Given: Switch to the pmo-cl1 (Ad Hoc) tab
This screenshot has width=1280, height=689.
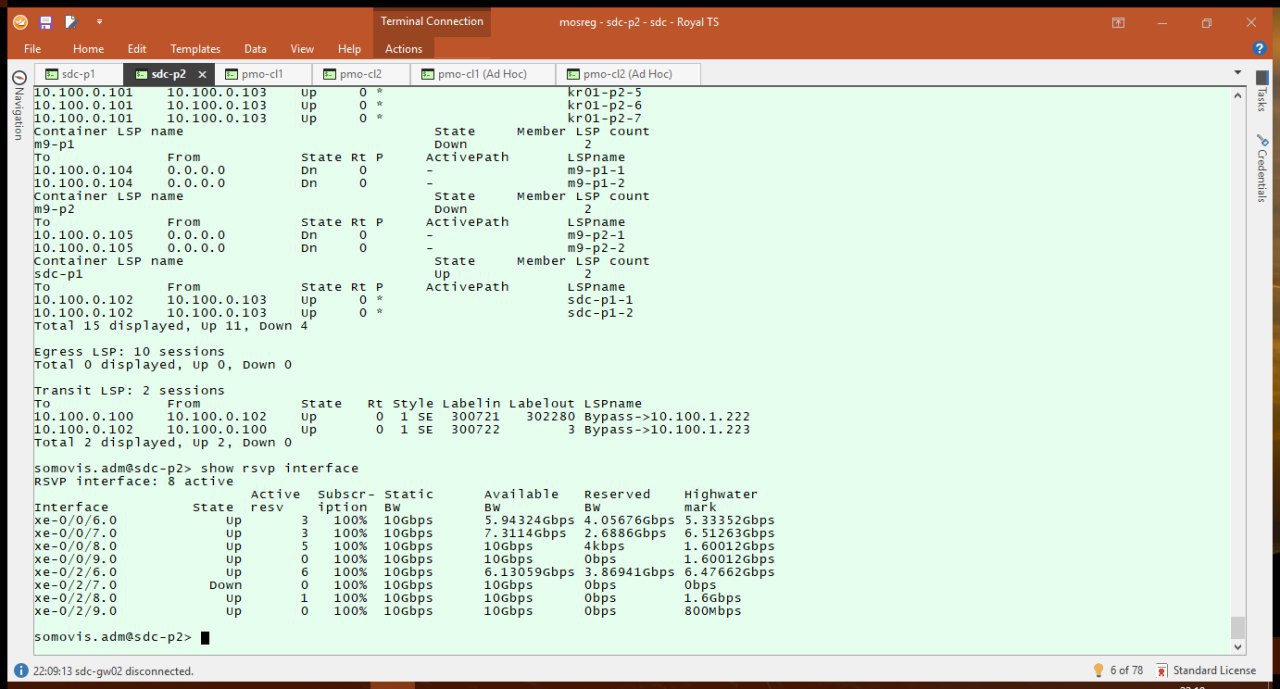Looking at the screenshot, I should 483,74.
